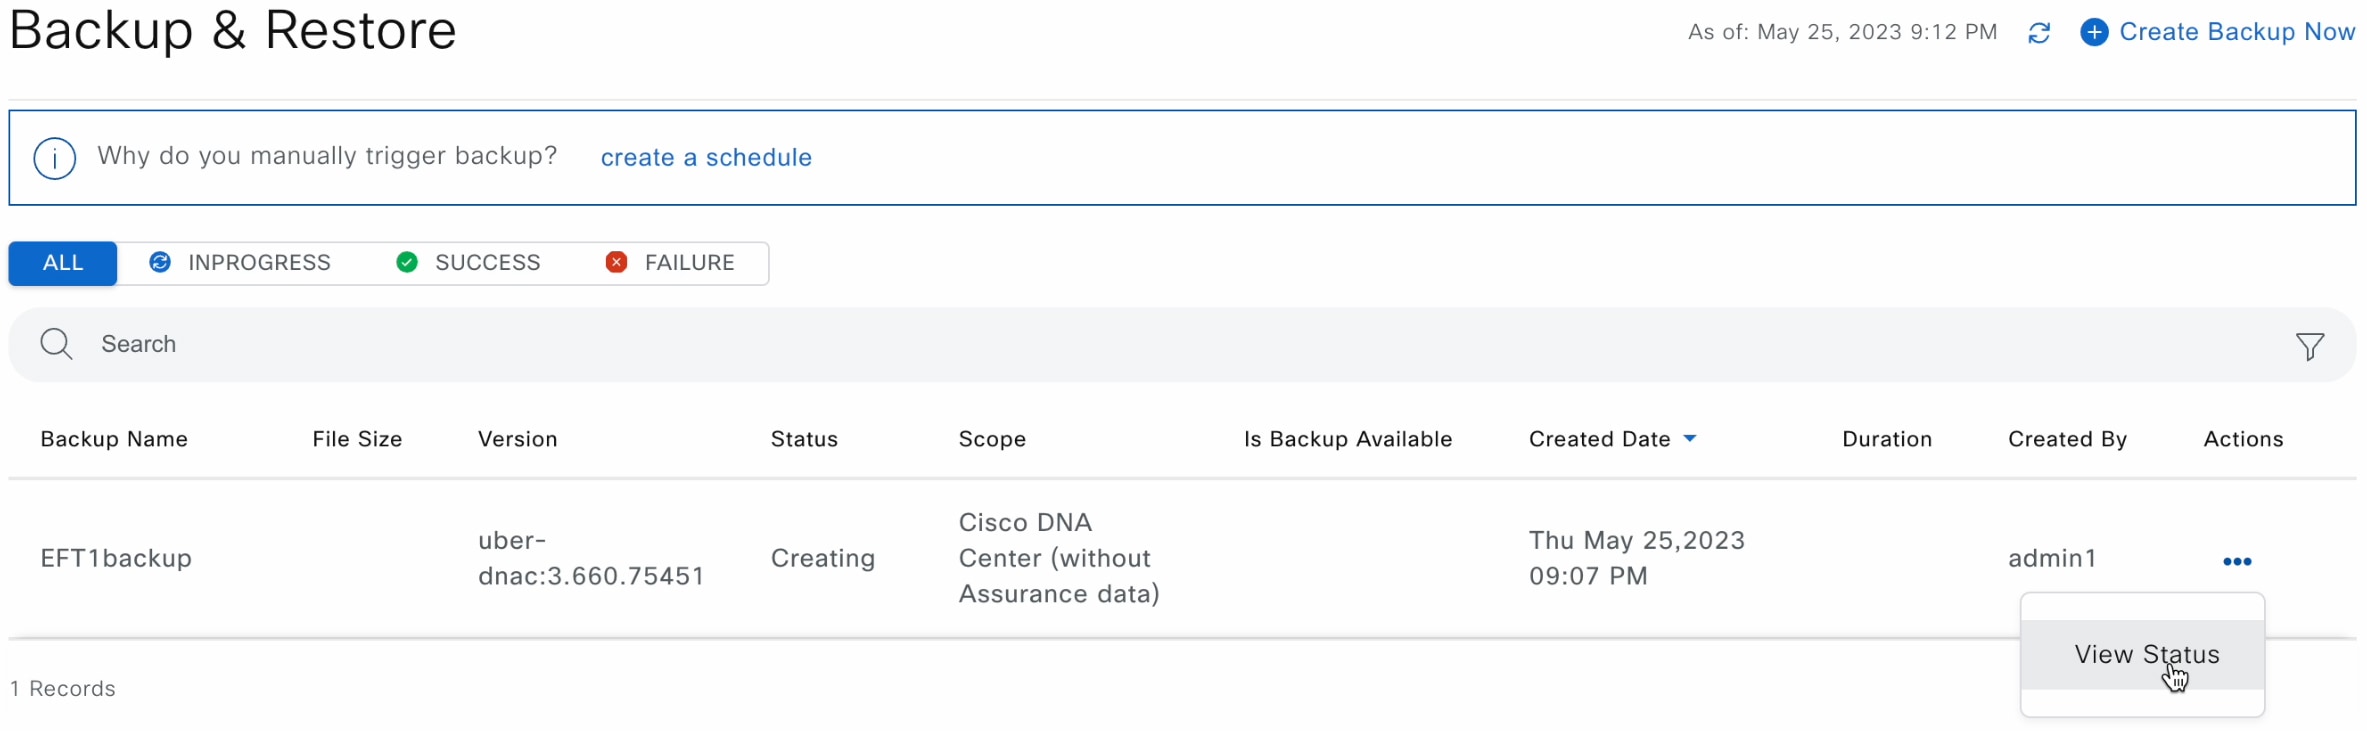Open the create a schedule link
The image size is (2367, 731).
pos(706,158)
